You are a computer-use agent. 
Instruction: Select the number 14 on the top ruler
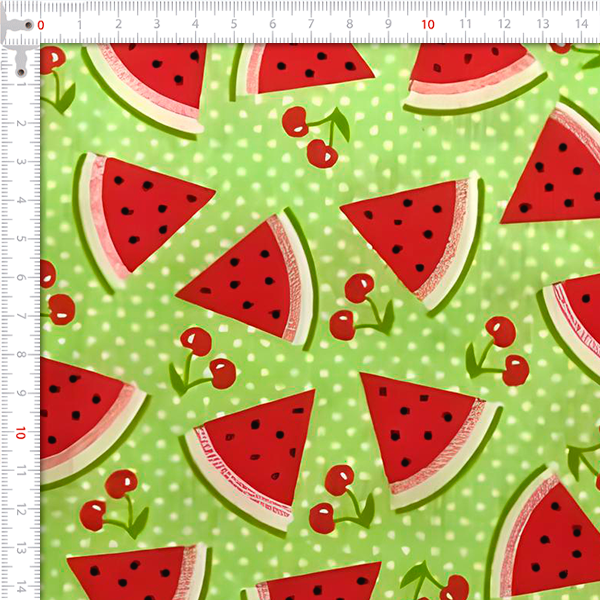click(581, 24)
